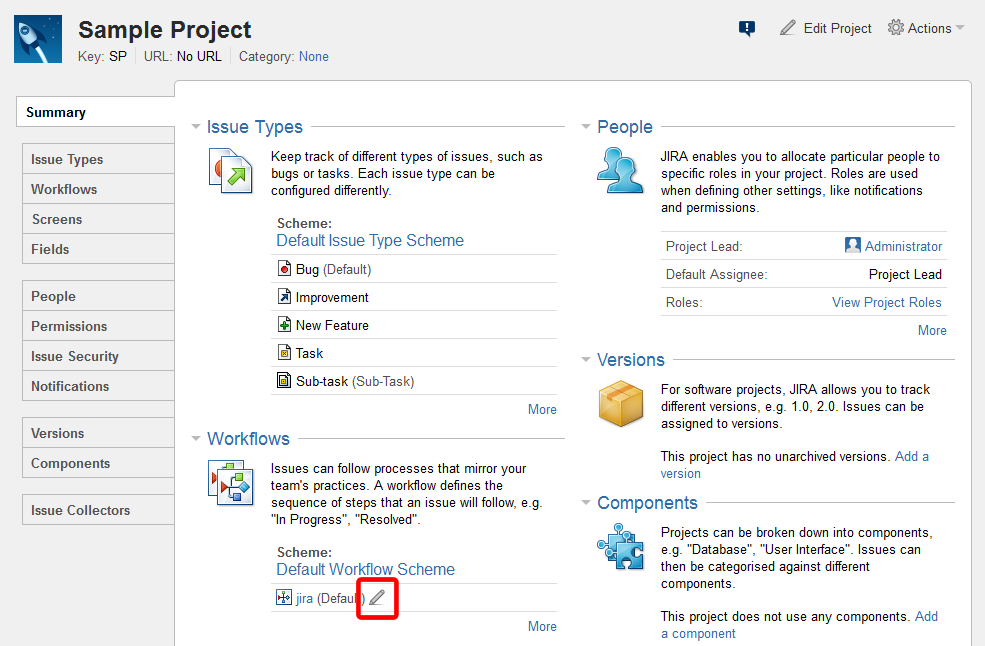The image size is (985, 646).
Task: Open the People sidebar tab
Action: pos(99,296)
